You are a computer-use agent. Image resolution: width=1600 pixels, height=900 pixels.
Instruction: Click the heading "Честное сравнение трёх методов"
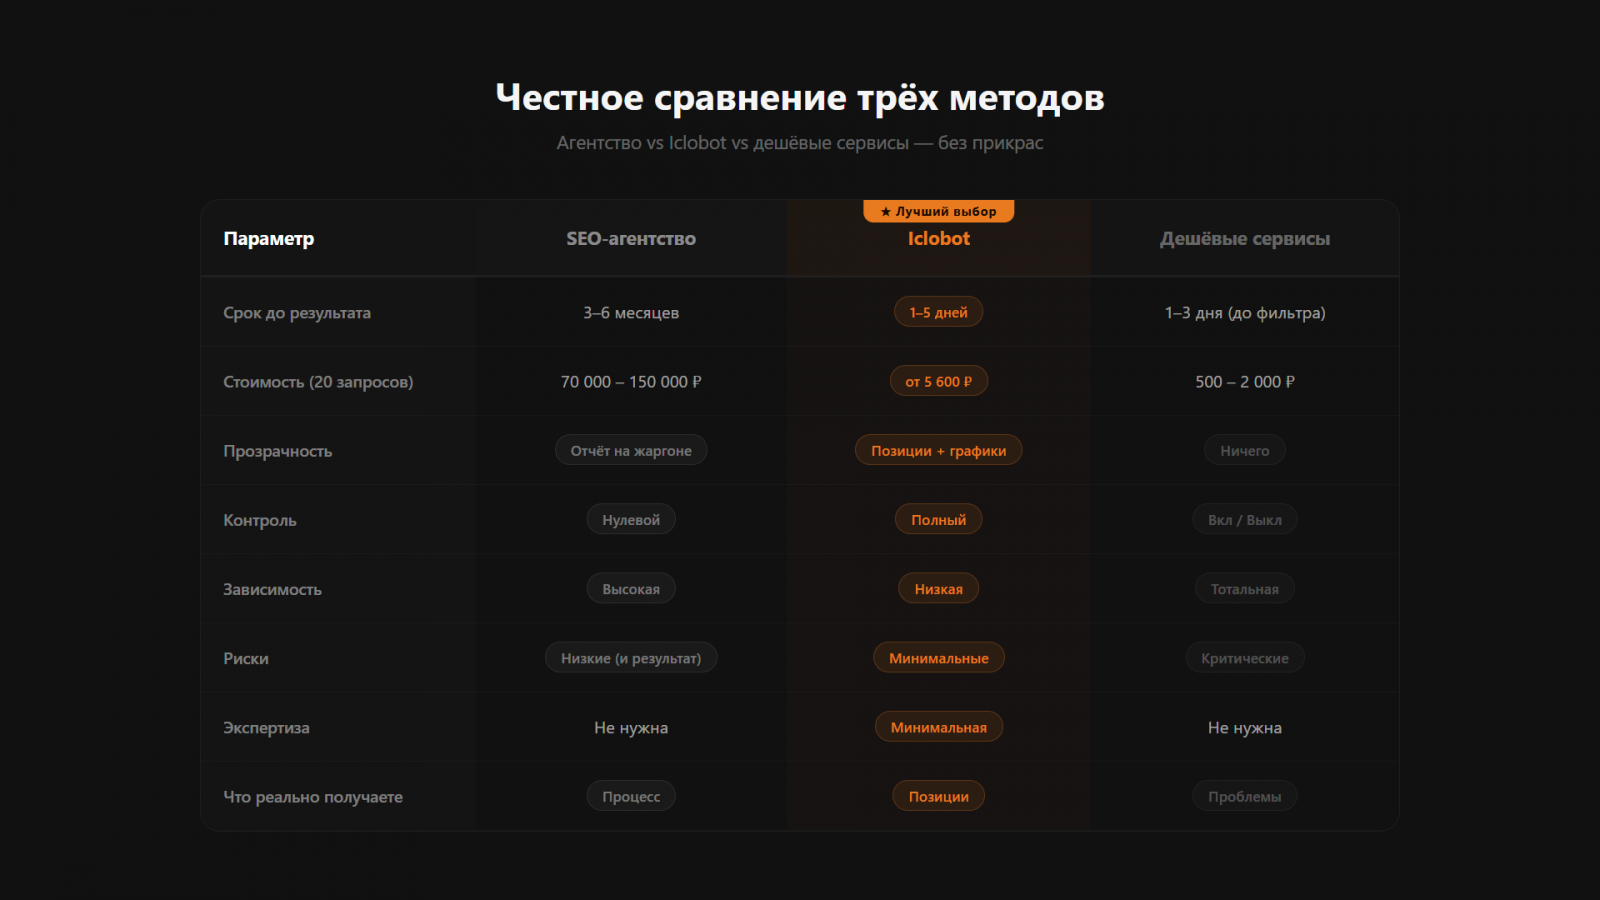800,97
